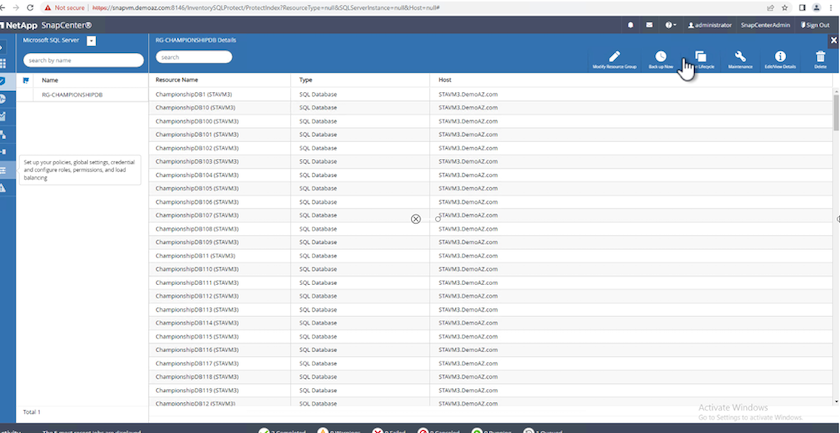This screenshot has width=840, height=433.
Task: Open the Settings sliders icon in sidebar
Action: [x=3, y=170]
